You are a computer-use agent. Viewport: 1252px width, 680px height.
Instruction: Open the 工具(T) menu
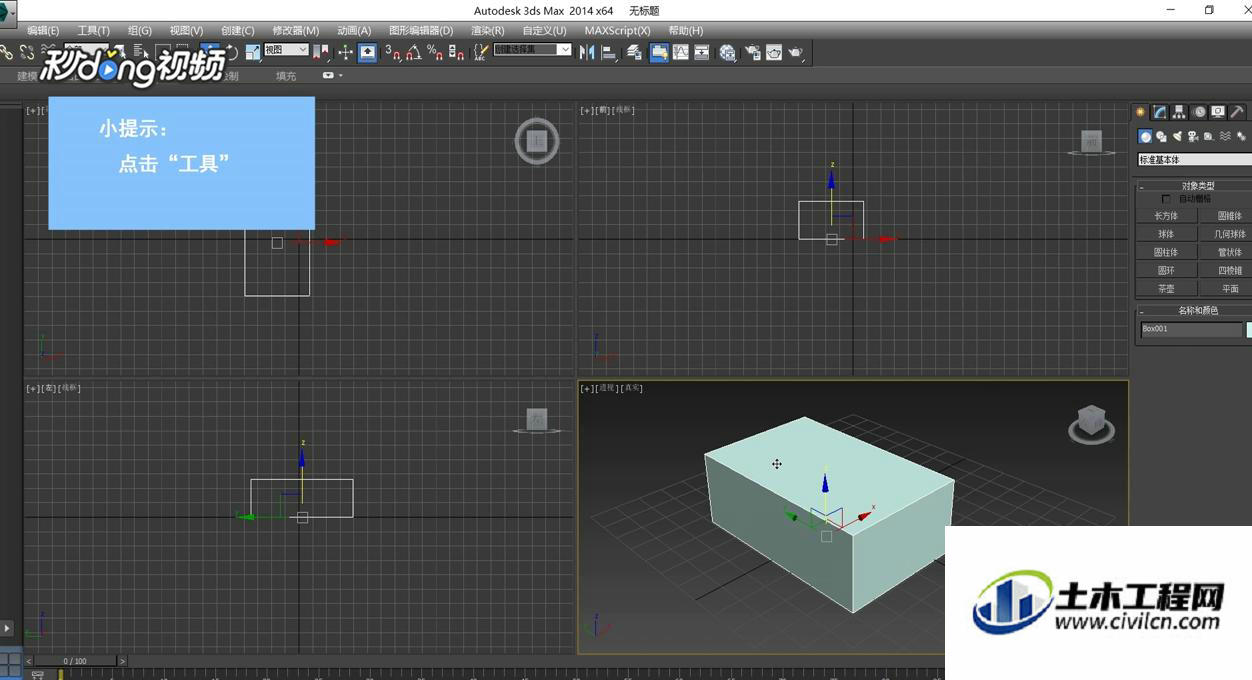coord(93,31)
